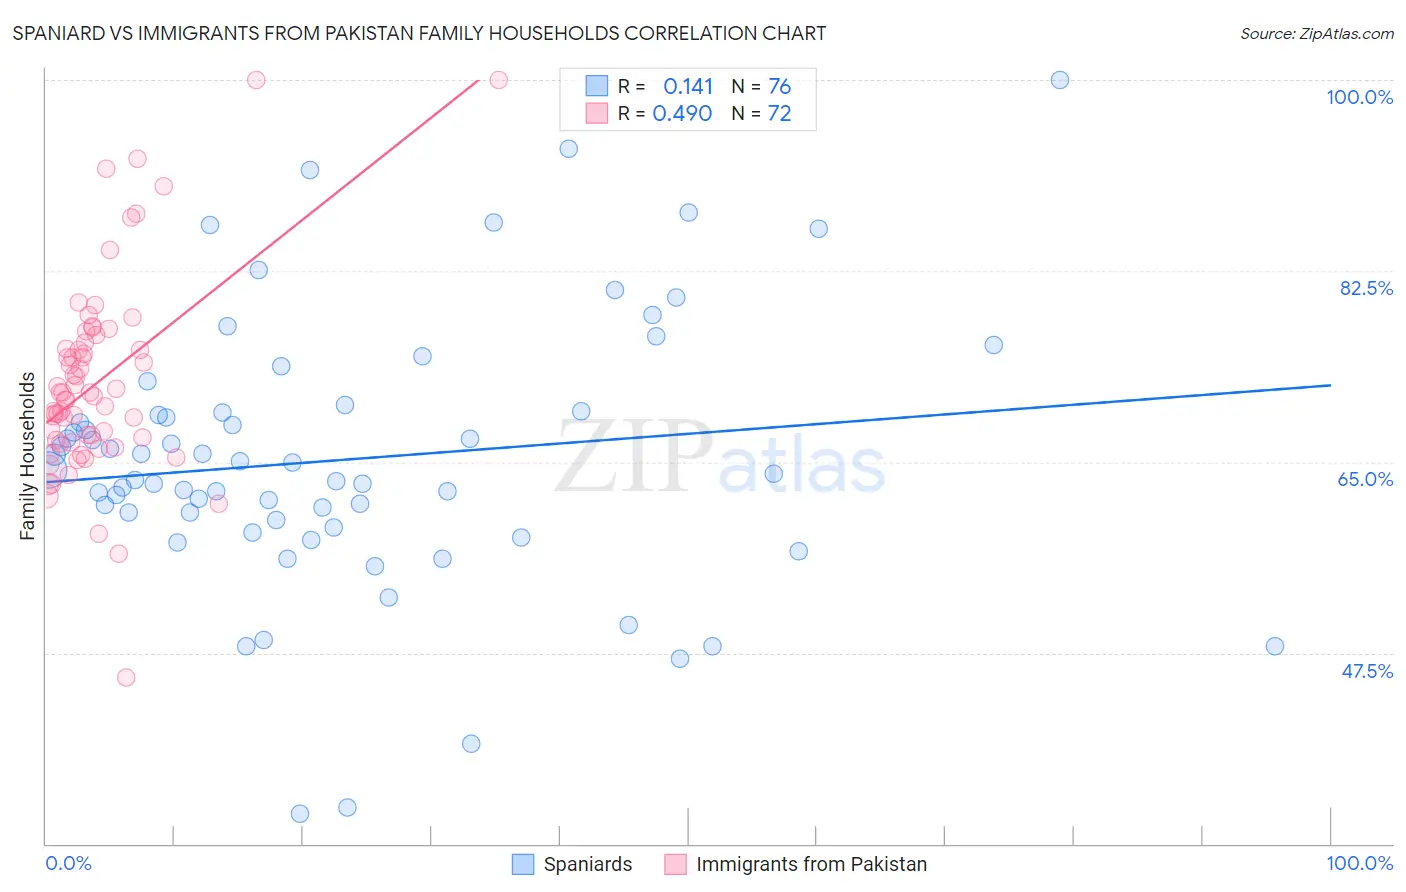Click the blue Spaniards legend swatch
The height and width of the screenshot is (892, 1406).
[x=523, y=864]
